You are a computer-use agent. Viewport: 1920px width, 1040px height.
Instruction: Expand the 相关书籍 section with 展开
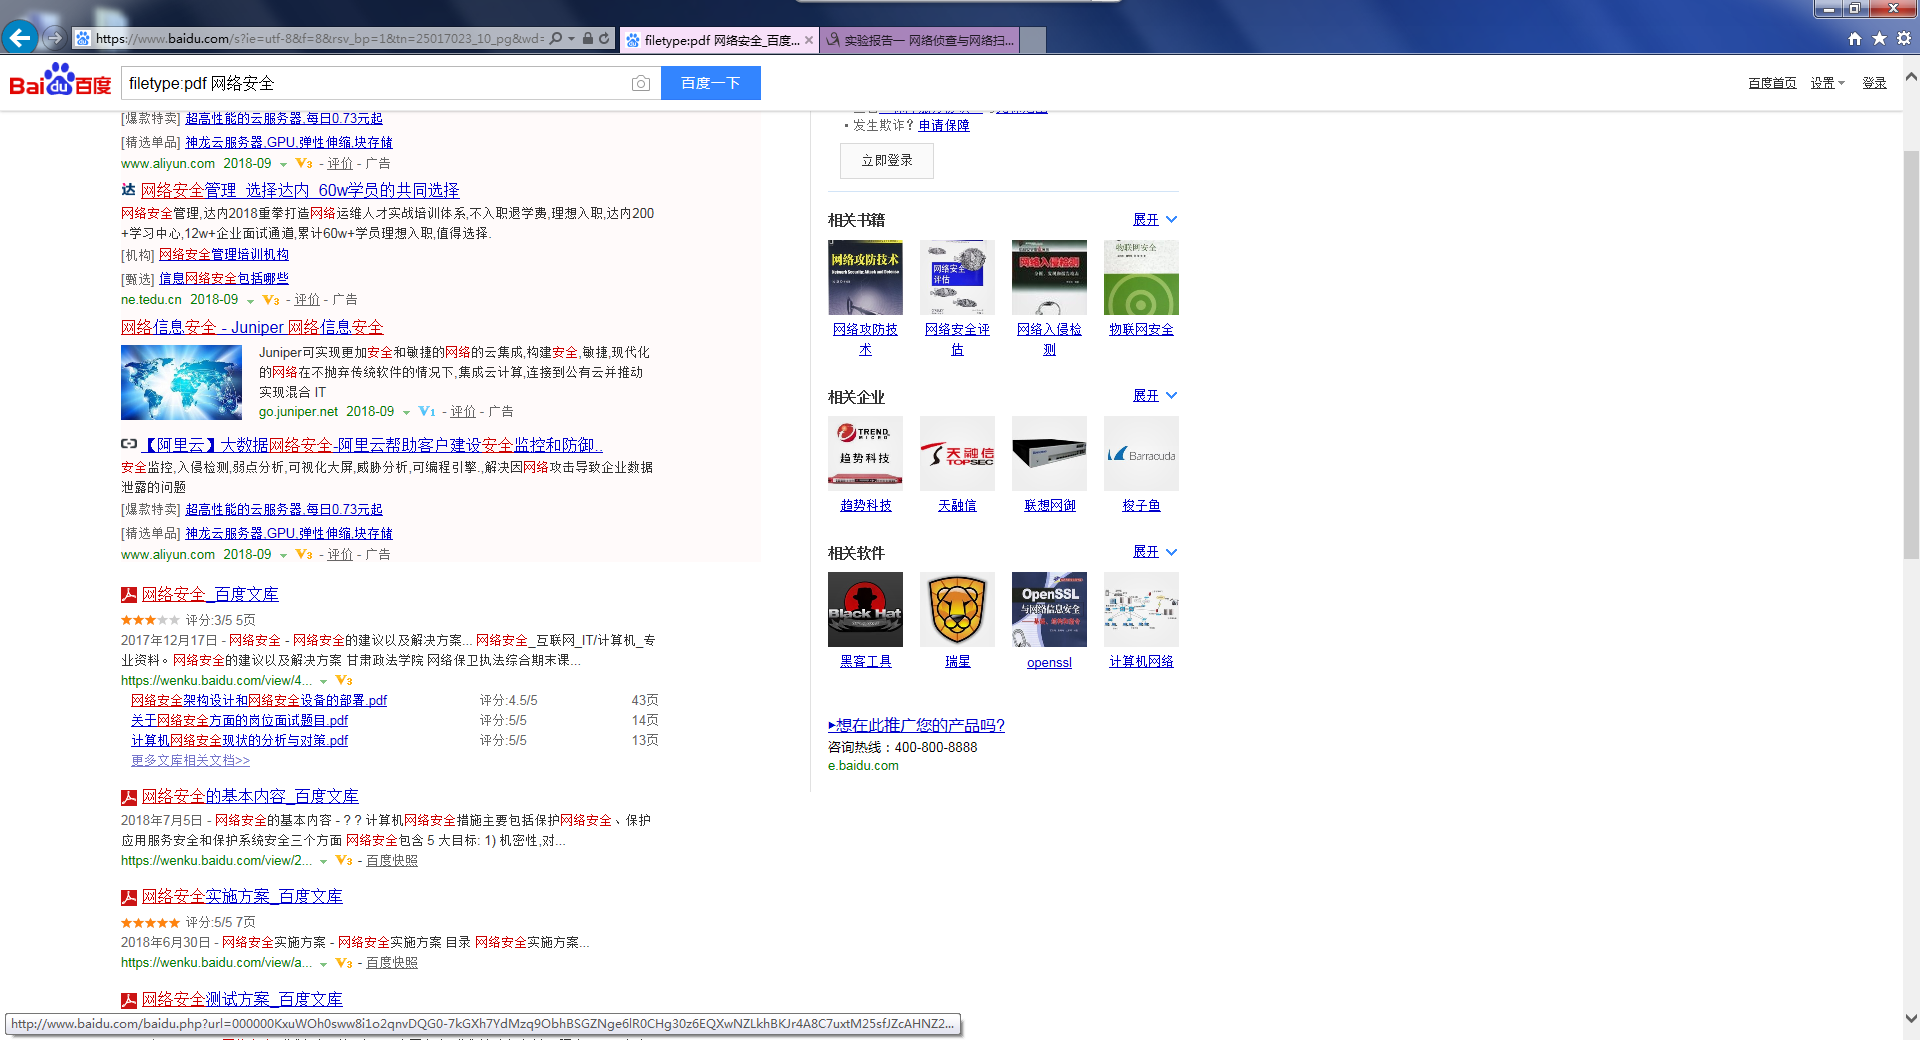point(1155,220)
